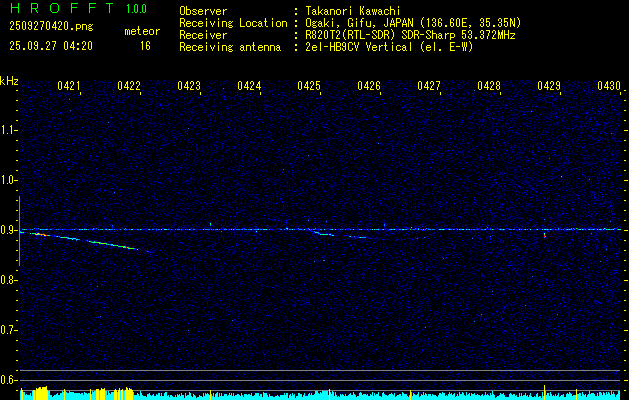Screen dimensions: 629x400
Task: Click the 0.9 kHz axis label
Action: click(x=9, y=230)
